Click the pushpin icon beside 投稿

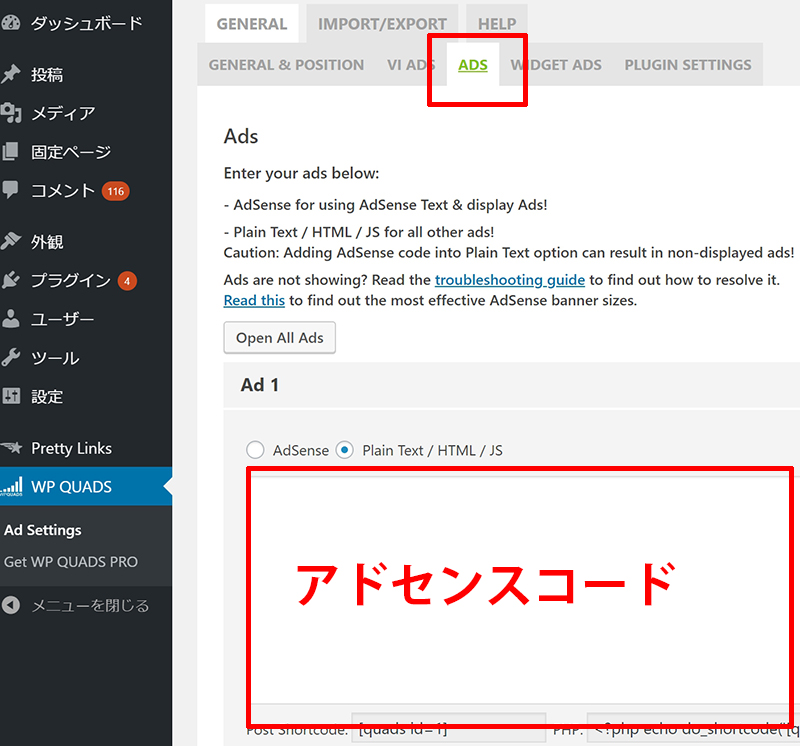click(10, 74)
